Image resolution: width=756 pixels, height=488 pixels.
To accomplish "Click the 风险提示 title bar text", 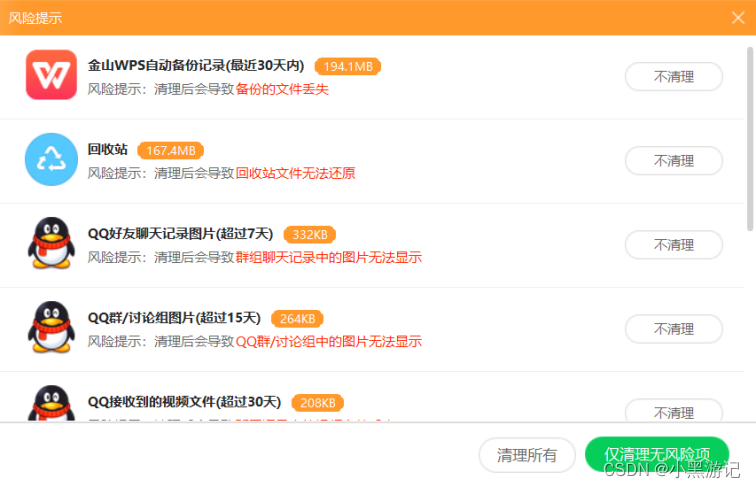I will [x=35, y=18].
